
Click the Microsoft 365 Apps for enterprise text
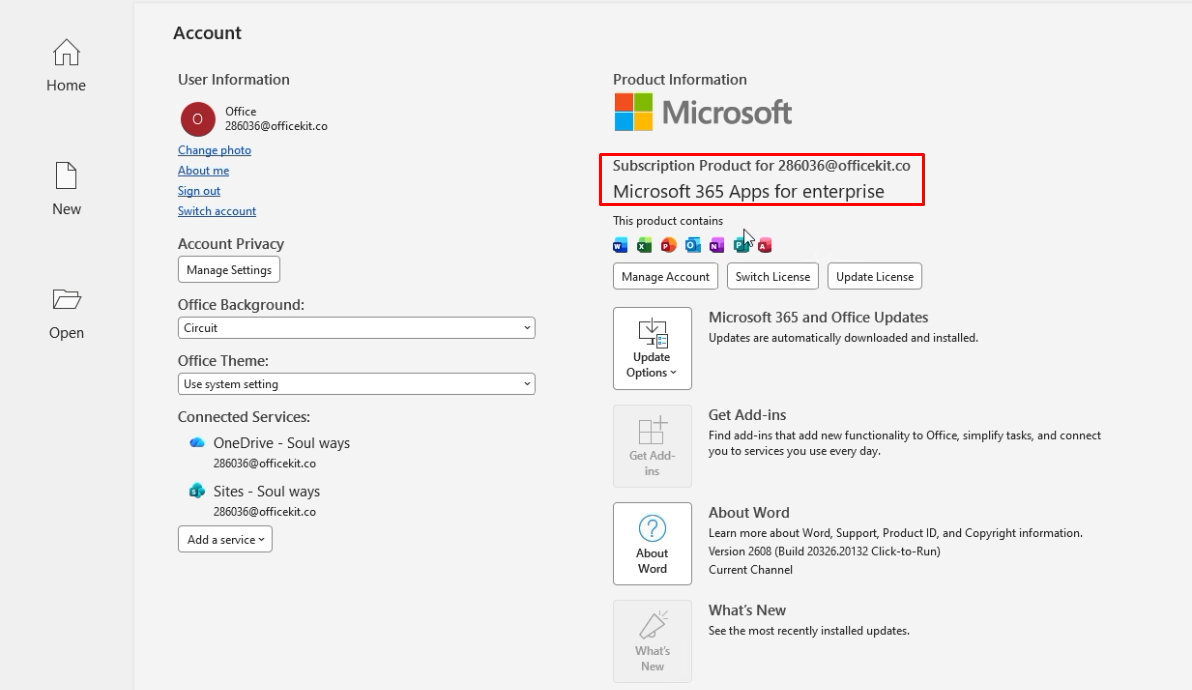click(748, 191)
